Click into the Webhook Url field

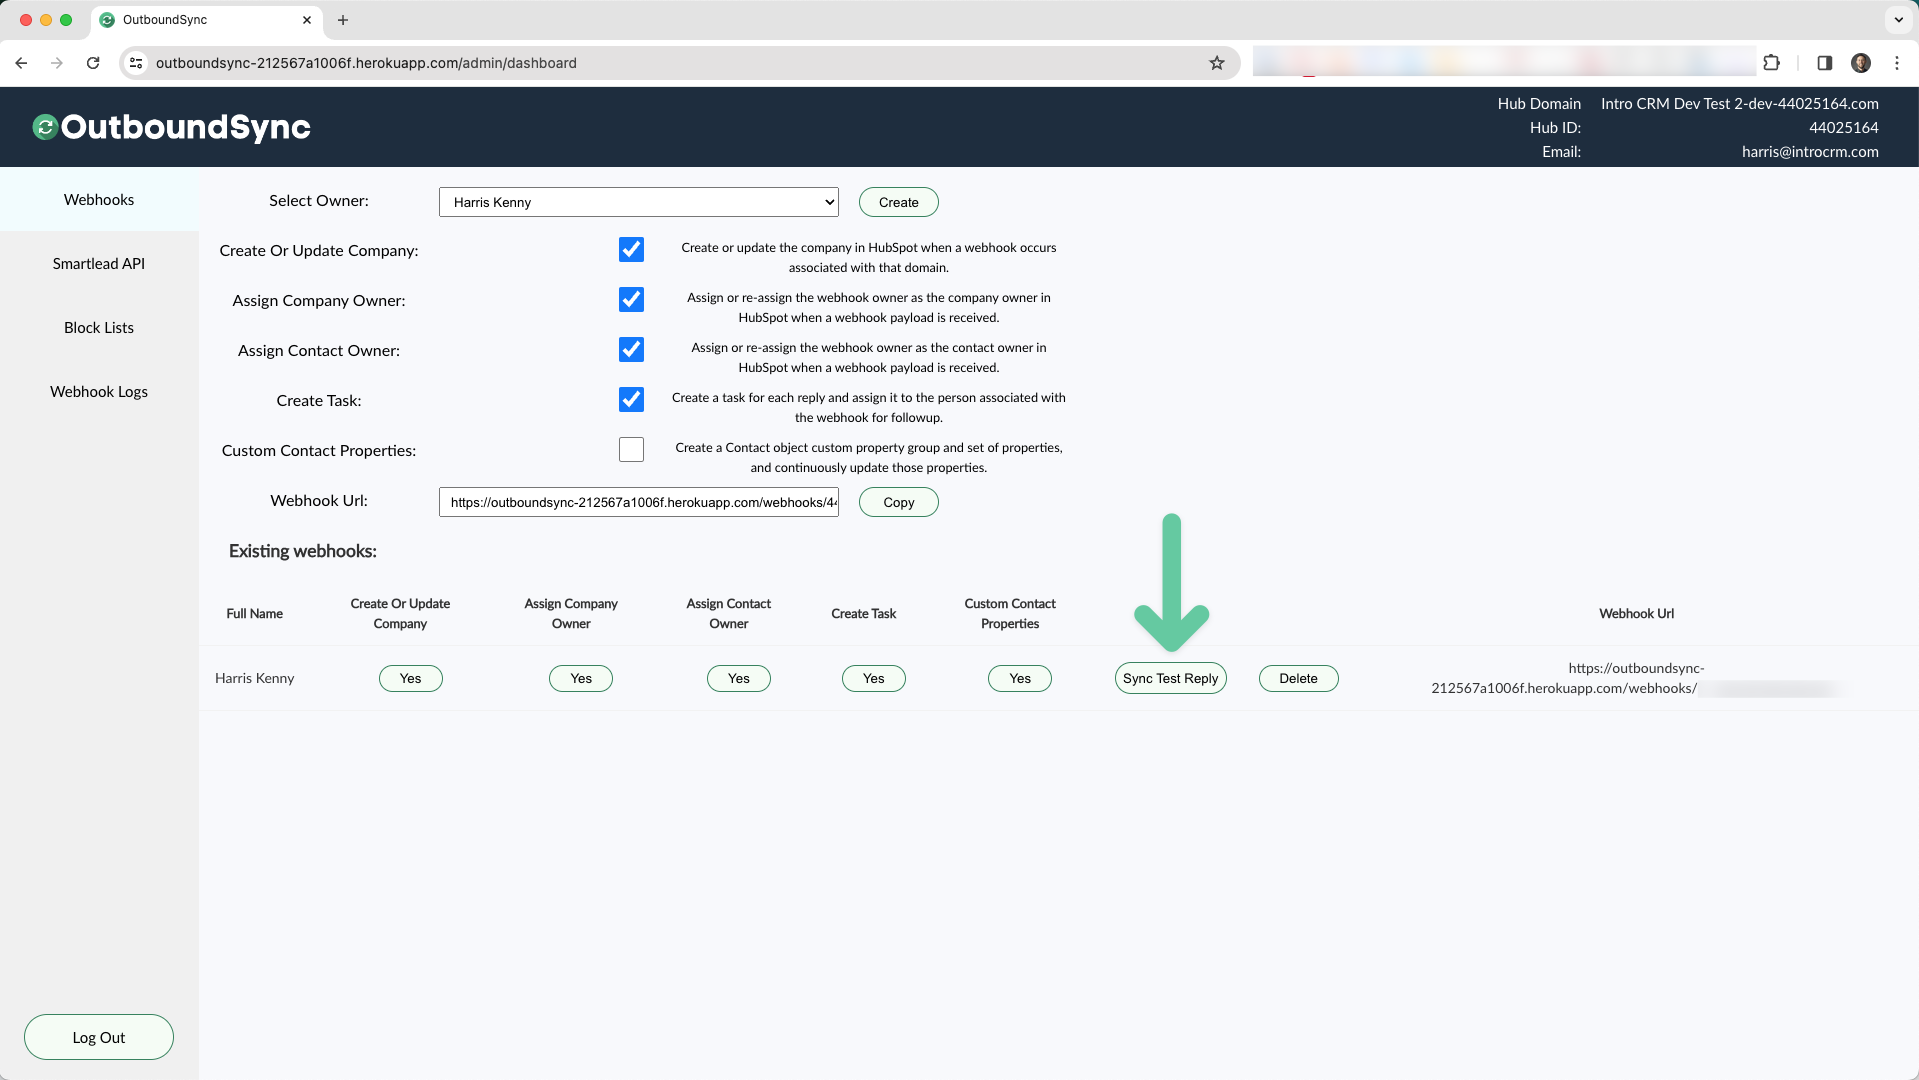639,502
